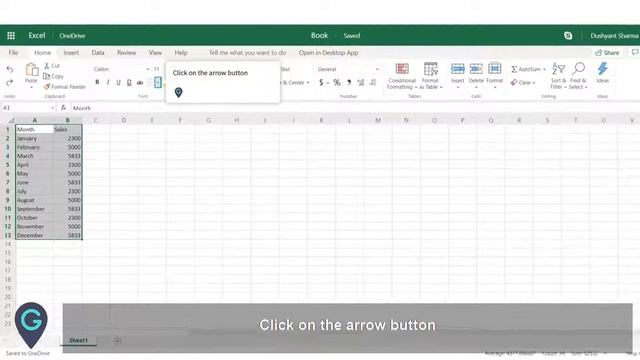Switch to the View ribbon tab

click(155, 53)
